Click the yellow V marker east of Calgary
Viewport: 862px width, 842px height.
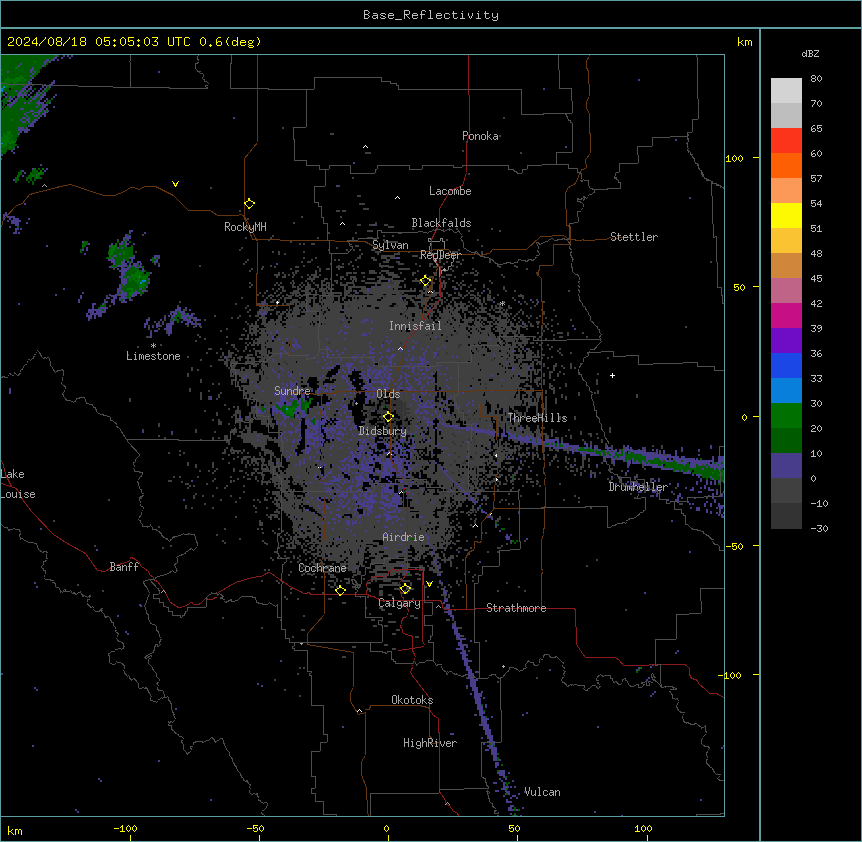429,584
